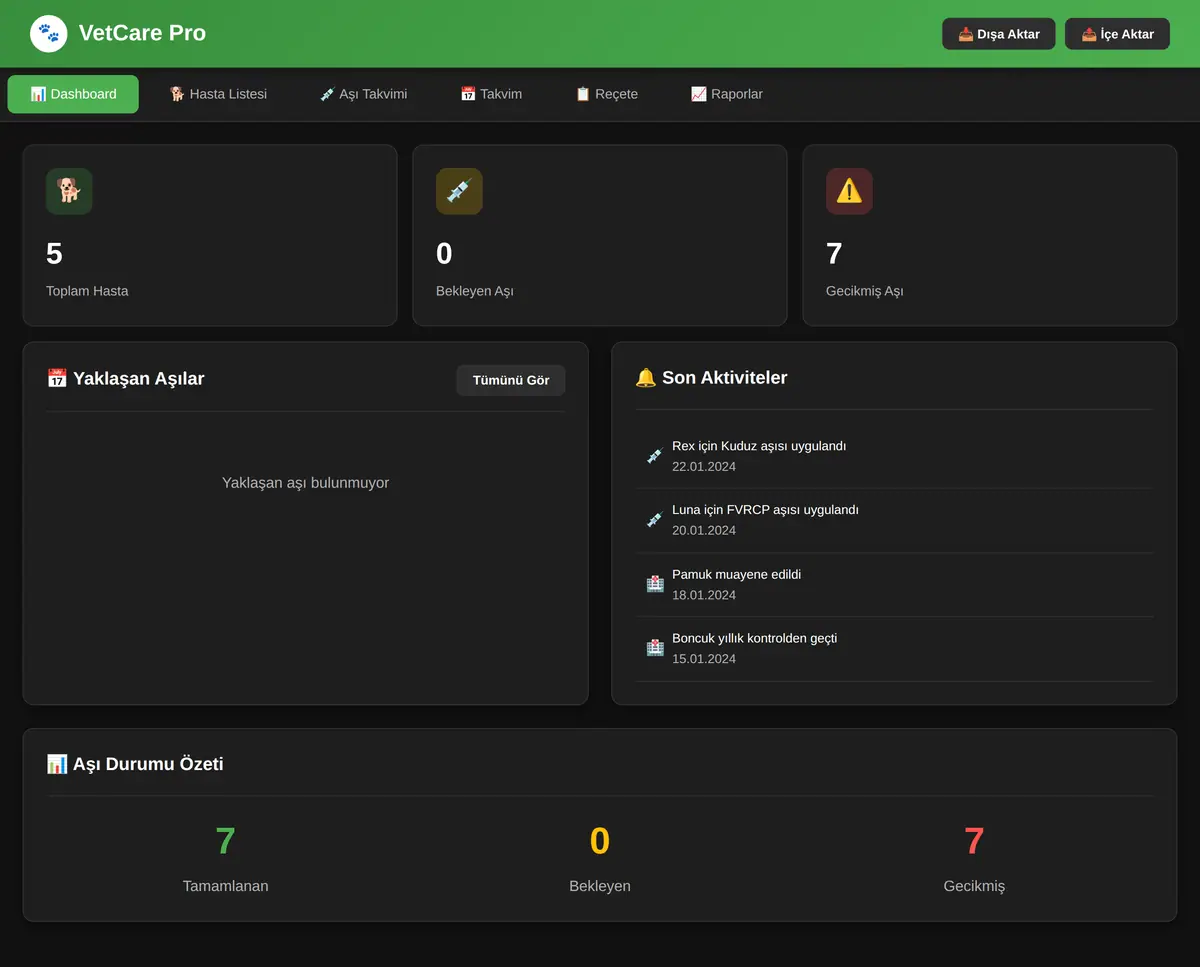Click syringe icon beside Luna FVRCP activity
Screen dimensions: 1200x967
click(655, 520)
